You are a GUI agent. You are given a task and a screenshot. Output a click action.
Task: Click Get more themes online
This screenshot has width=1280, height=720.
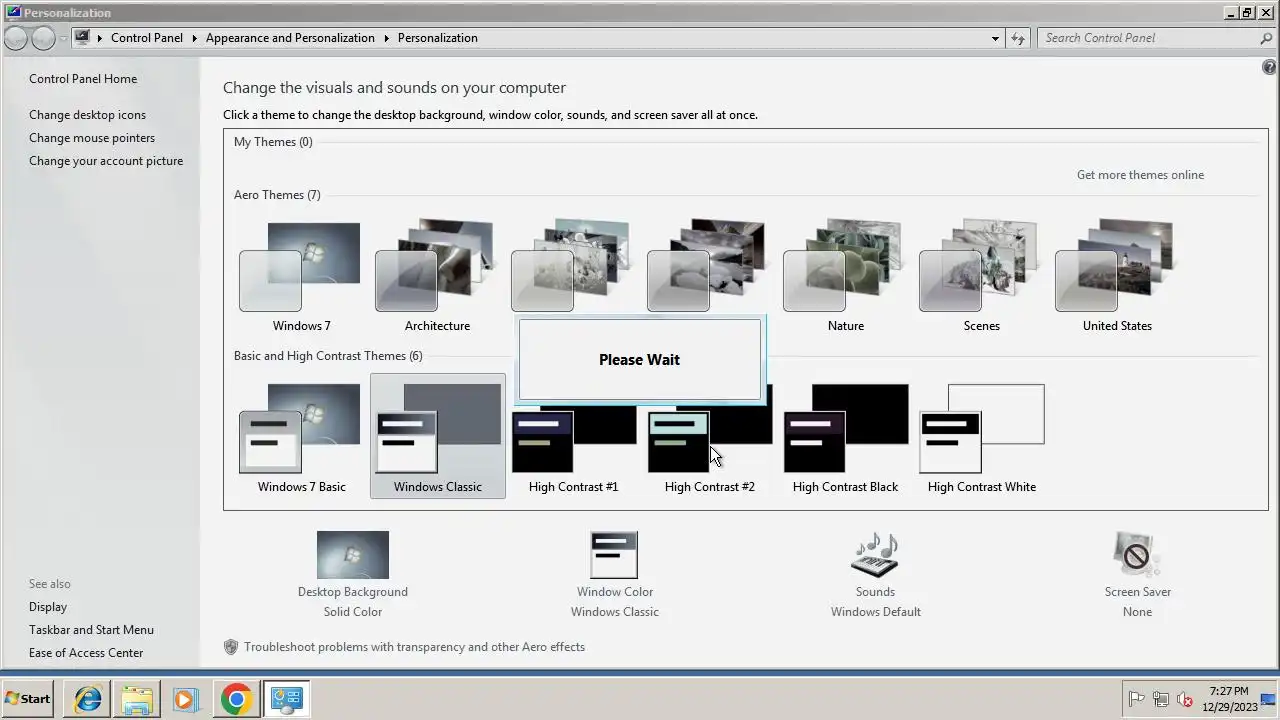click(1140, 175)
